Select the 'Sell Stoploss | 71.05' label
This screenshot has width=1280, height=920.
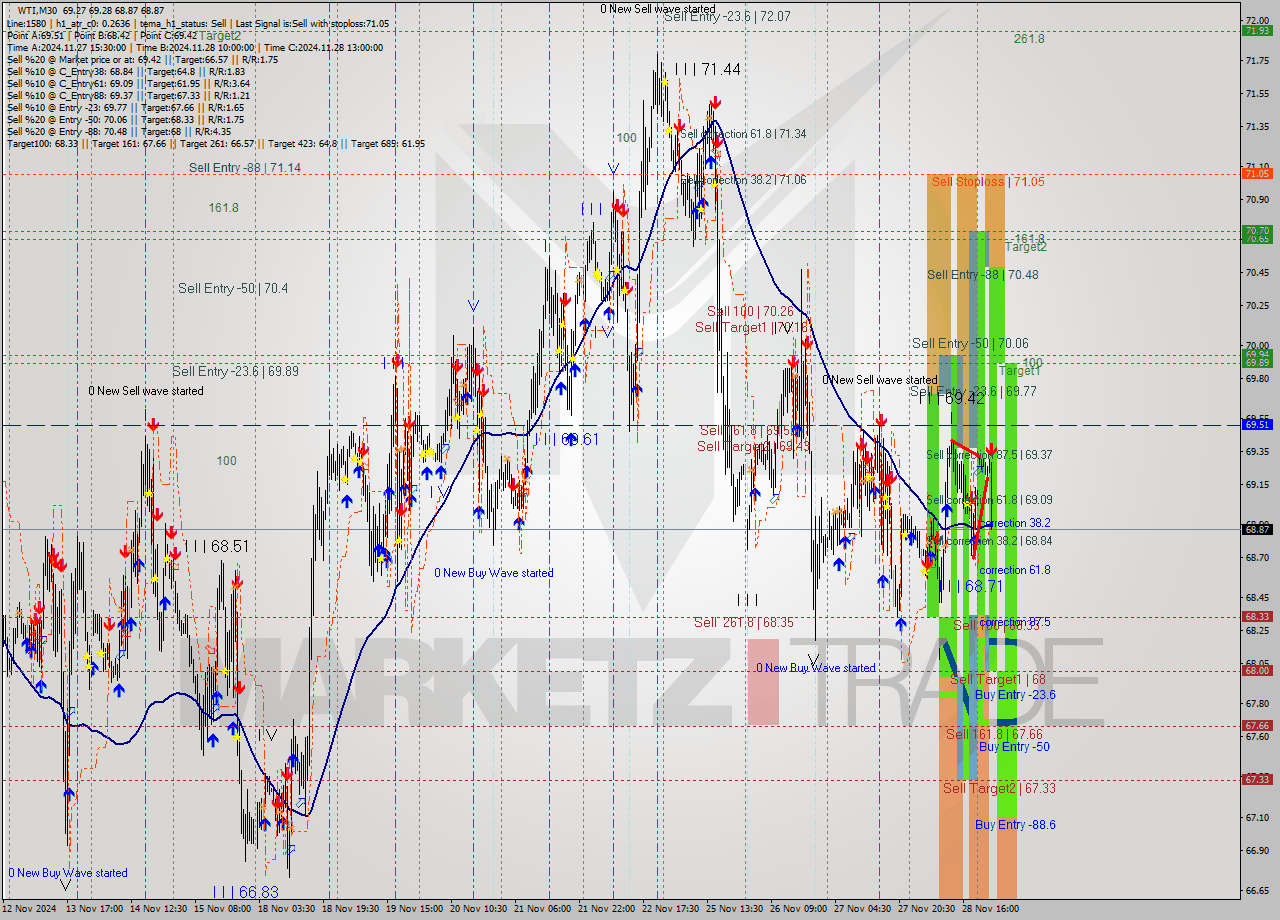[988, 181]
